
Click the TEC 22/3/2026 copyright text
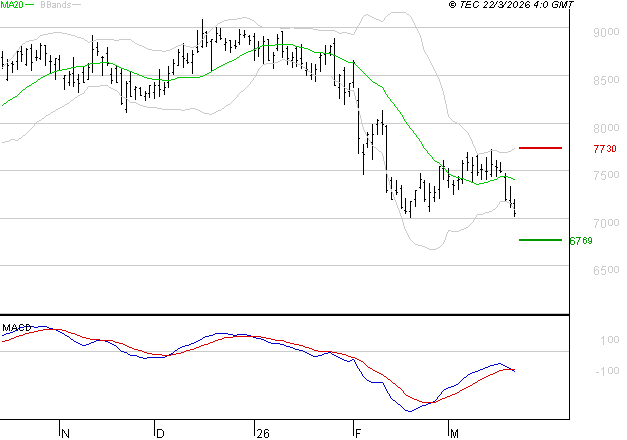[511, 5]
